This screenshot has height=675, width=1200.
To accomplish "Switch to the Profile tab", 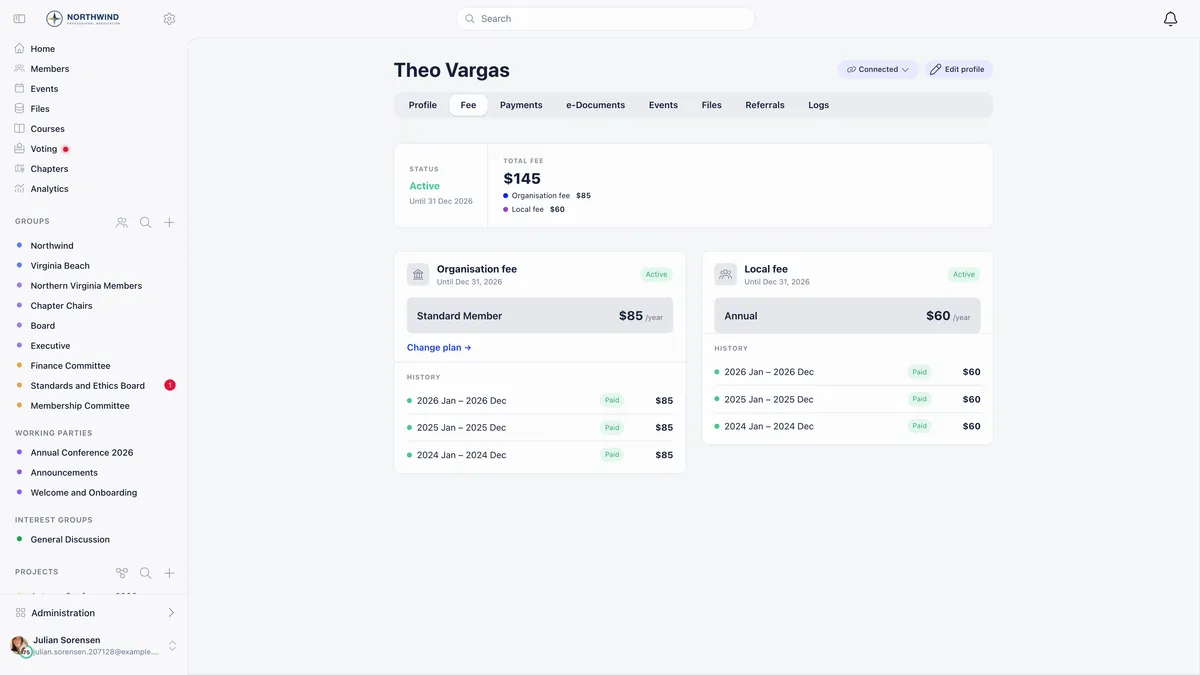I will (x=423, y=105).
